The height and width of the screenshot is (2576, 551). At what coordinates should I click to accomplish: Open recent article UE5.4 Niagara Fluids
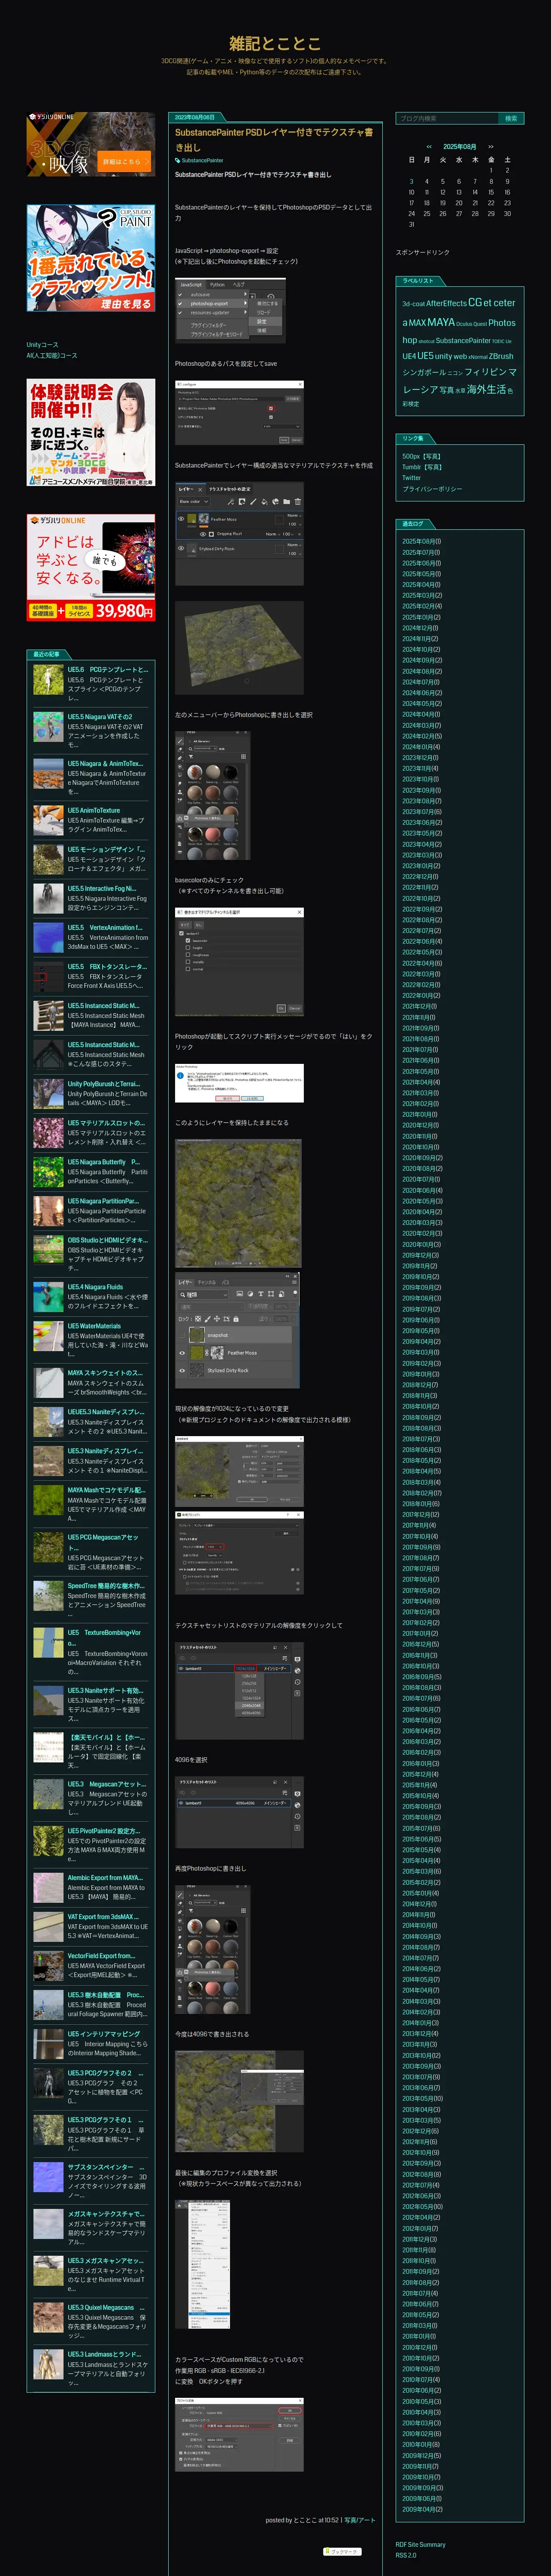95,1287
